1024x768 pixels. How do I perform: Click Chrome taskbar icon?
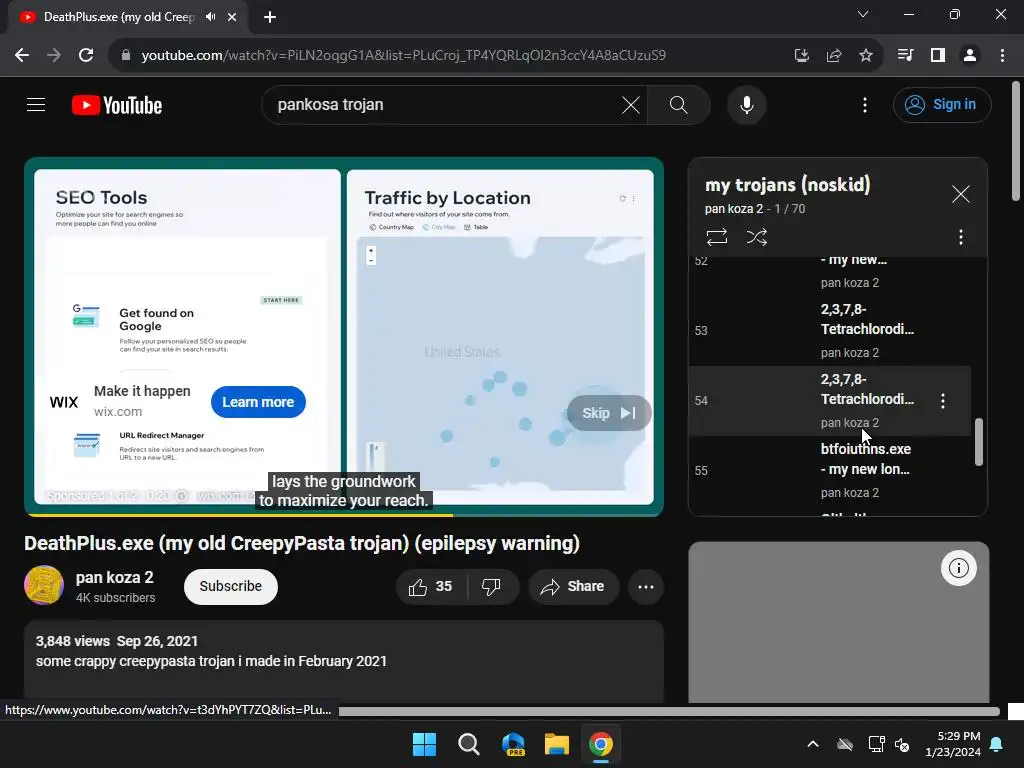click(x=601, y=744)
